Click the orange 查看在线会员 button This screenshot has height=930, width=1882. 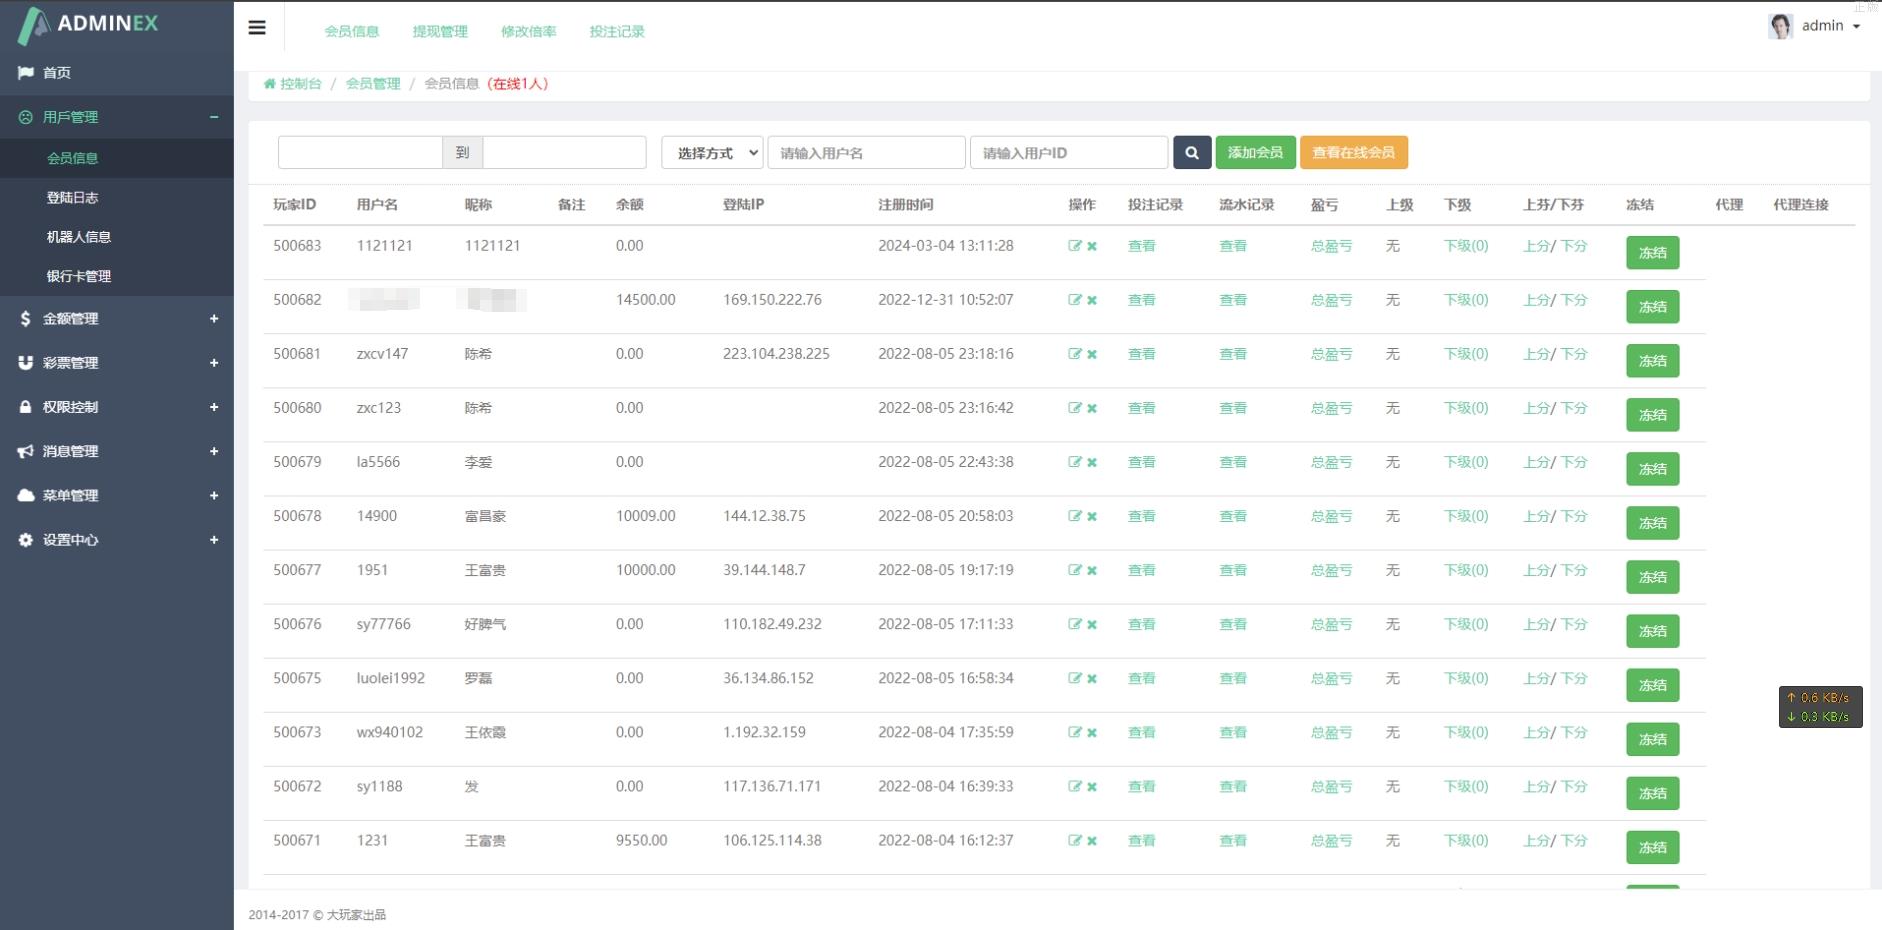[x=1353, y=153]
